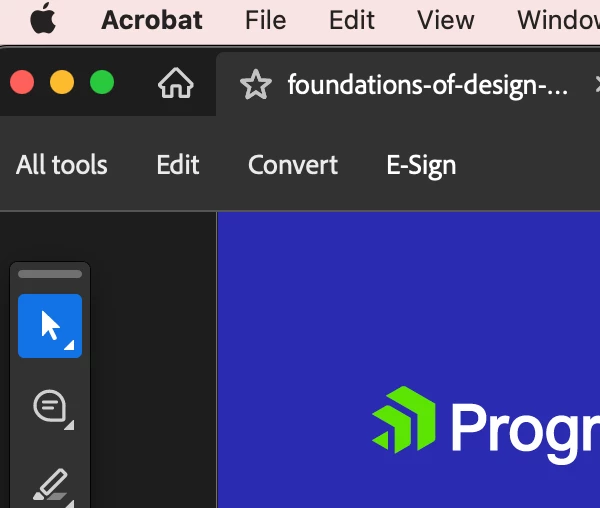Open the View menu
The image size is (600, 508).
[x=445, y=20]
